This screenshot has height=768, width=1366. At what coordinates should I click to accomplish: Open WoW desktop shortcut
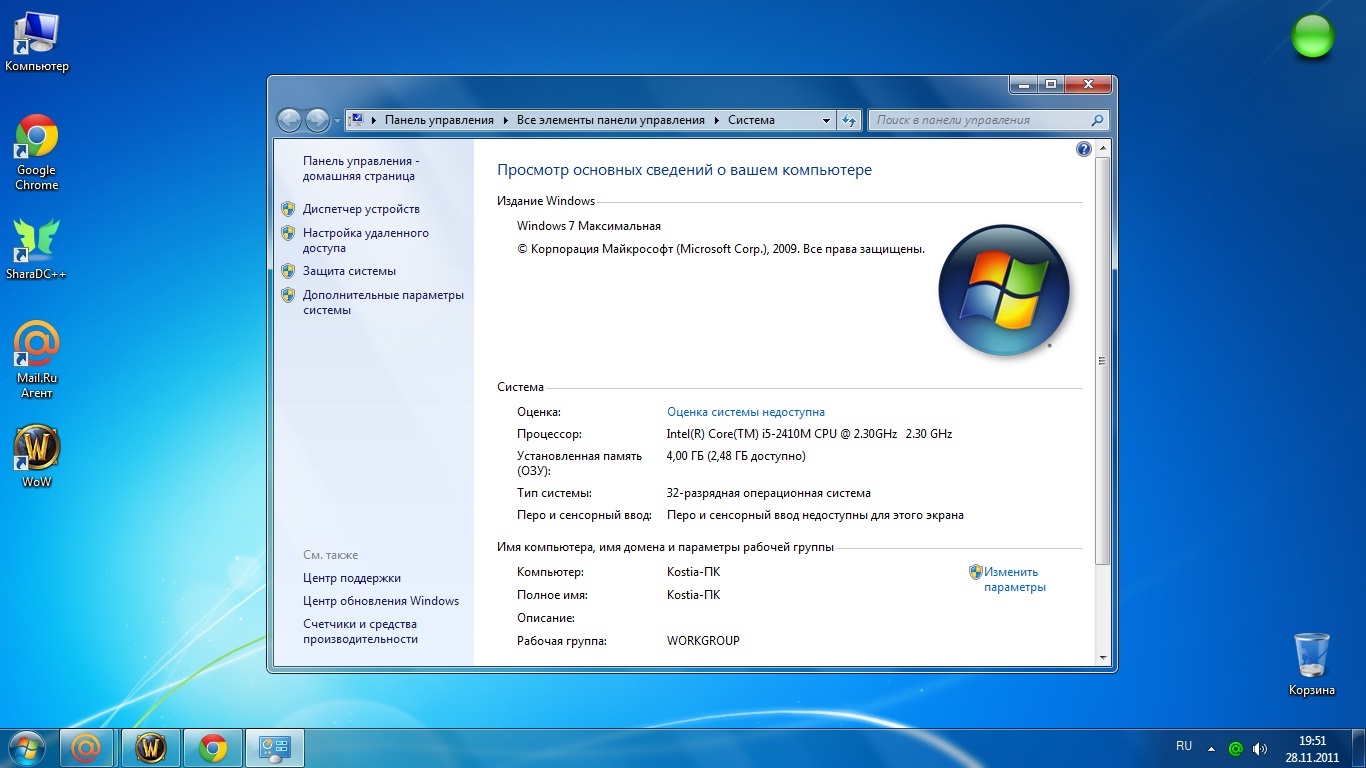(x=37, y=449)
